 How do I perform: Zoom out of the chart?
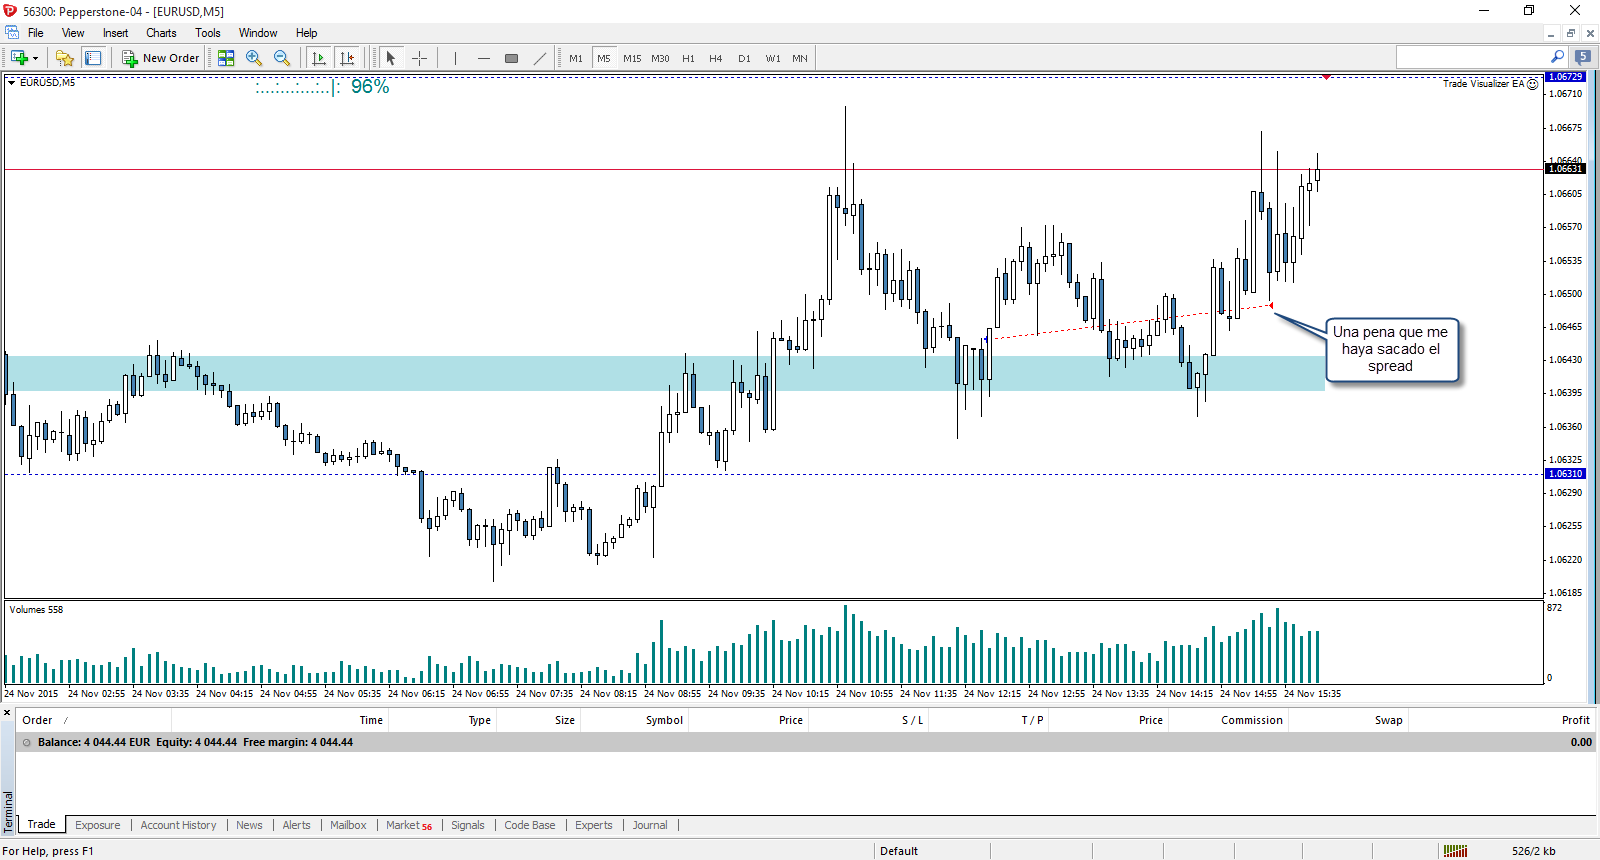282,58
